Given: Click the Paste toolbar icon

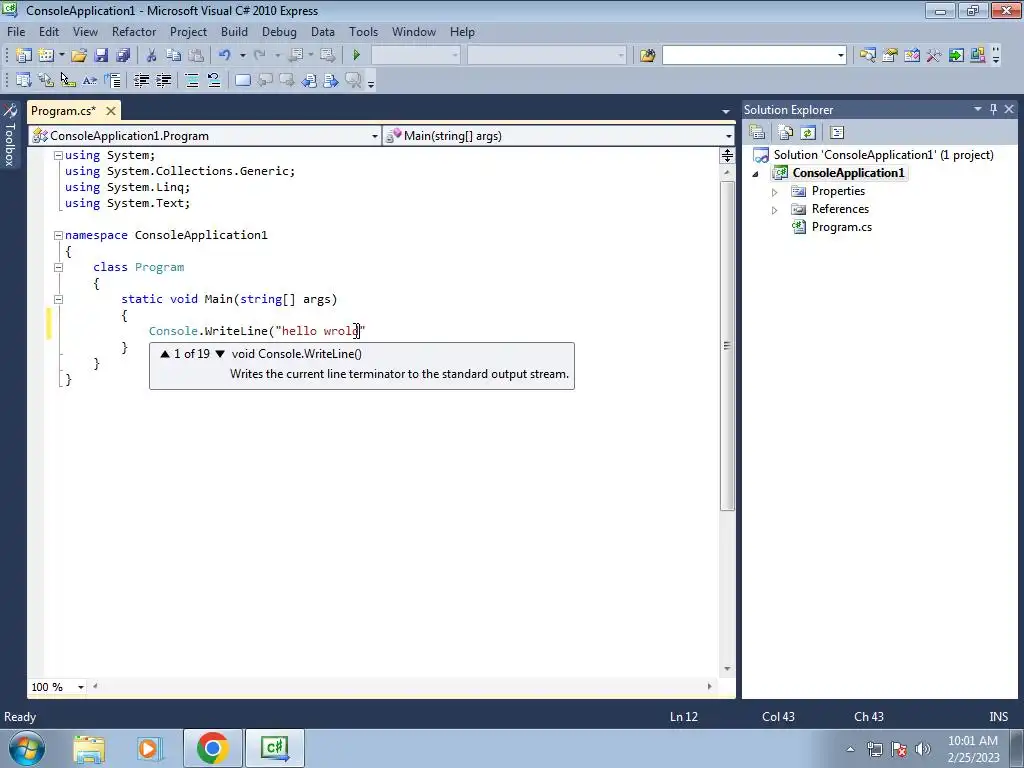Looking at the screenshot, I should 195,56.
